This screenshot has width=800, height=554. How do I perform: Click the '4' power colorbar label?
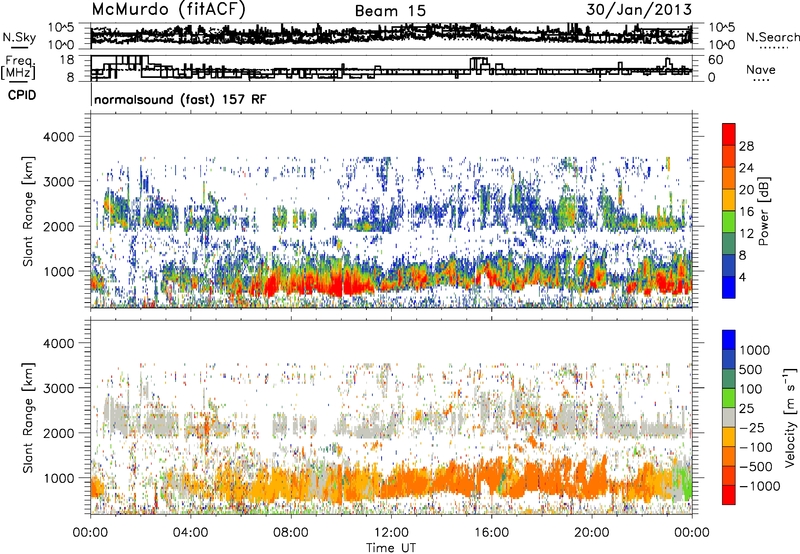tap(742, 277)
